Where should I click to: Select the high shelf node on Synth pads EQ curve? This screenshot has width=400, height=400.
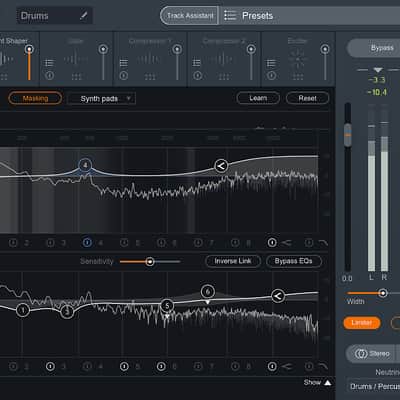(x=278, y=296)
